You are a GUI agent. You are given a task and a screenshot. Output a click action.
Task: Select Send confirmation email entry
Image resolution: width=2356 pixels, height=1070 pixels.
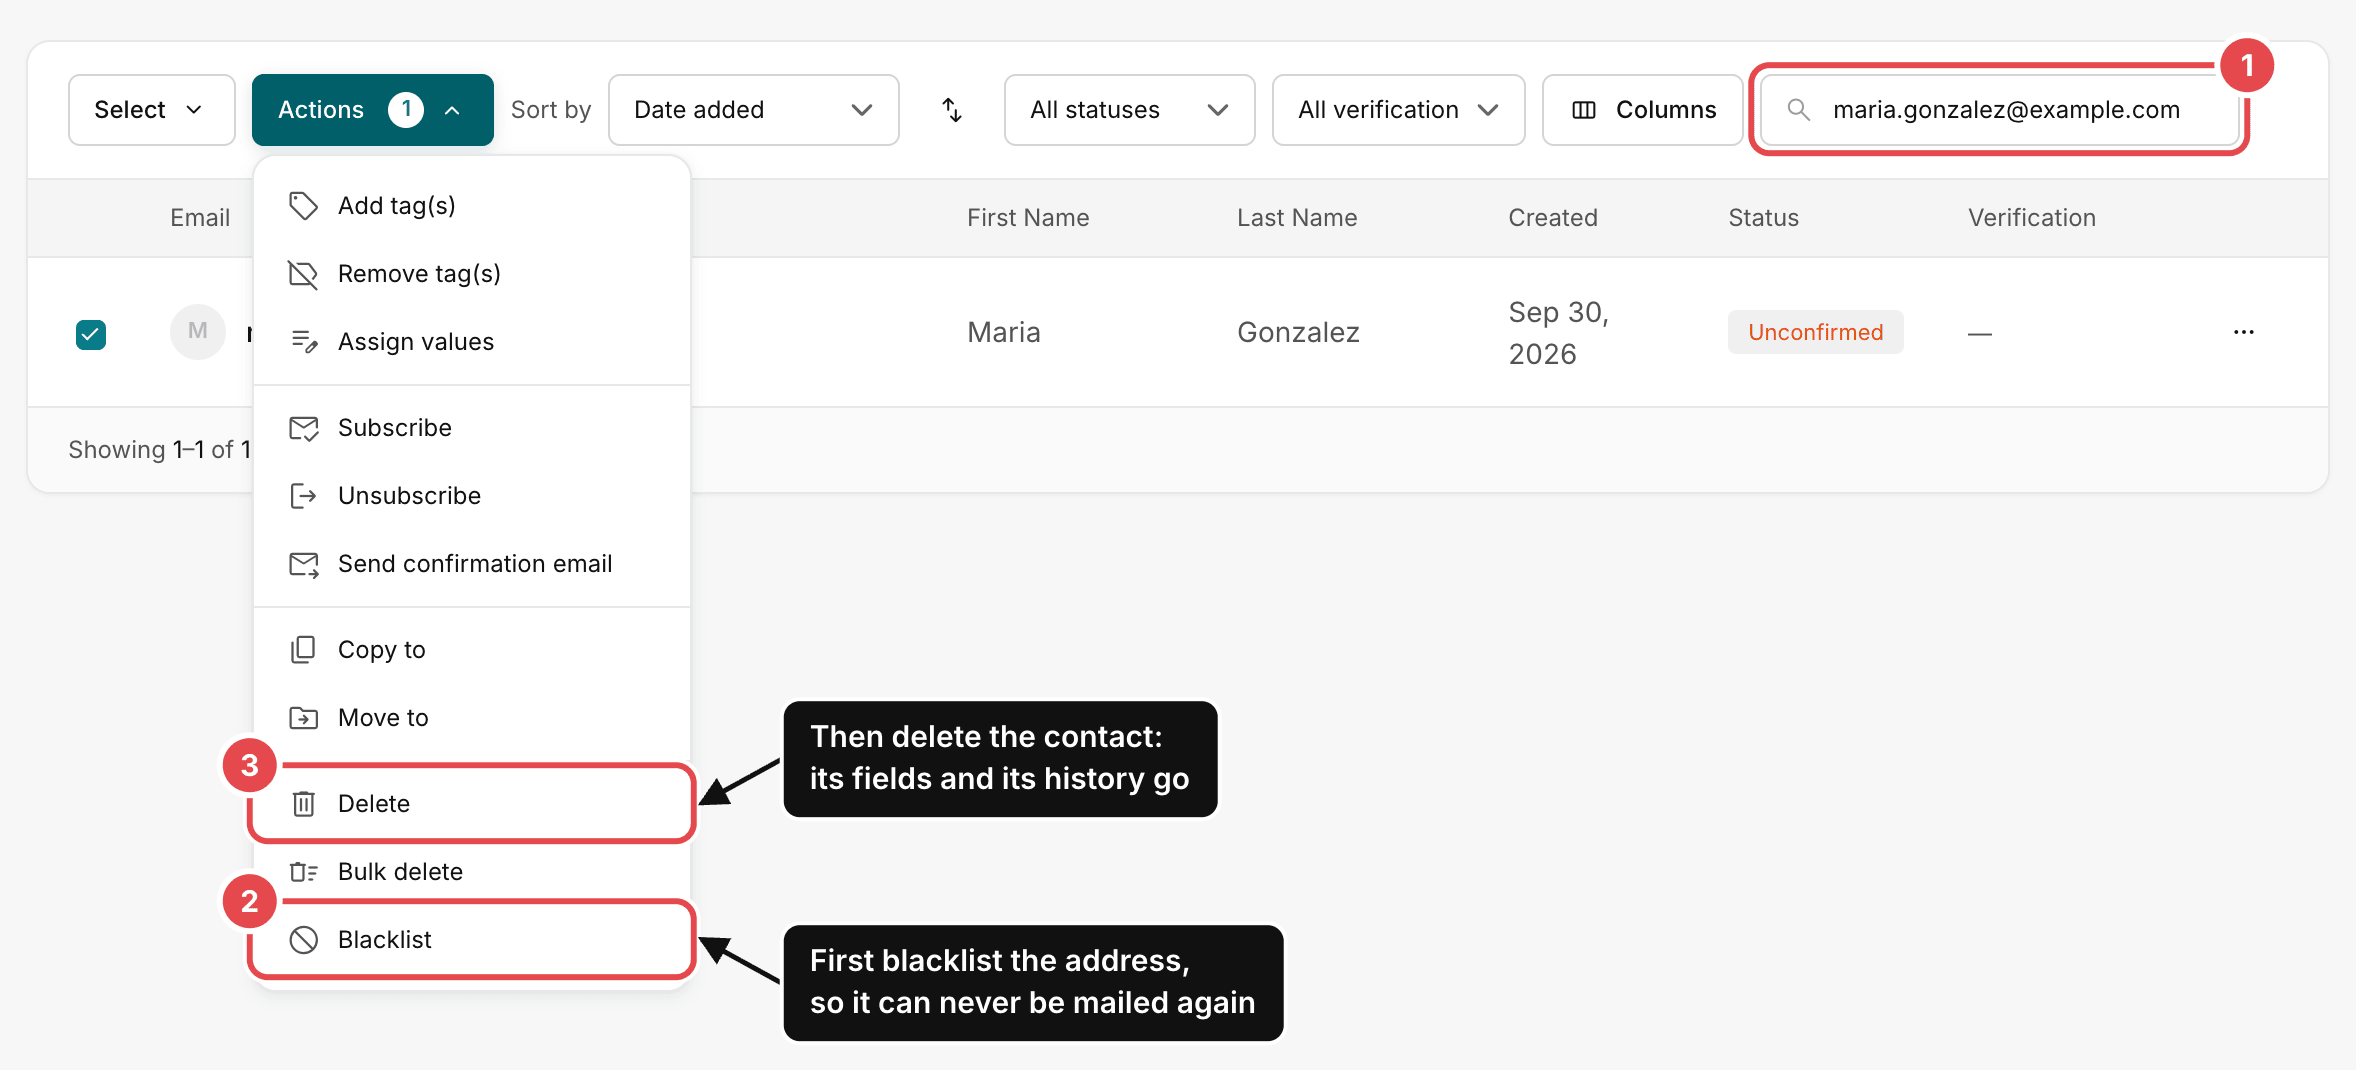(472, 564)
